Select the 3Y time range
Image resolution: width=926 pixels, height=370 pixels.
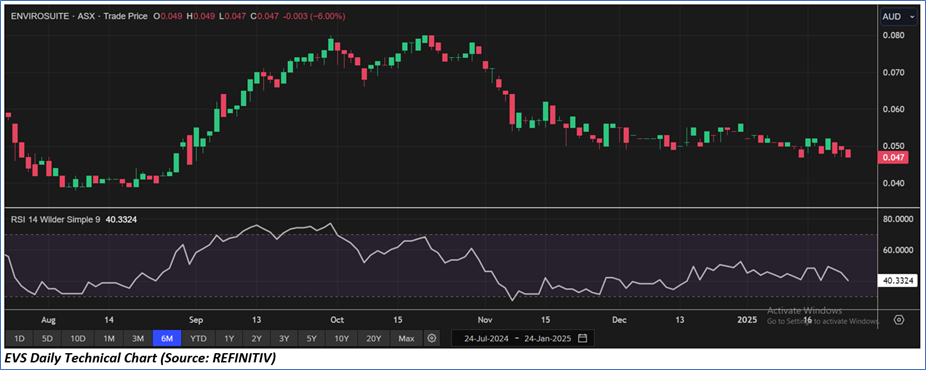(x=284, y=339)
